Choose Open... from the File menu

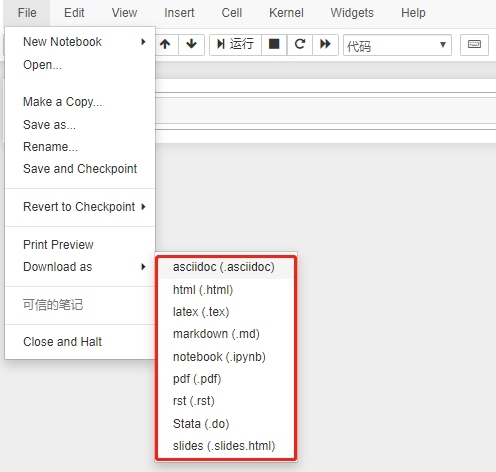click(x=80, y=65)
